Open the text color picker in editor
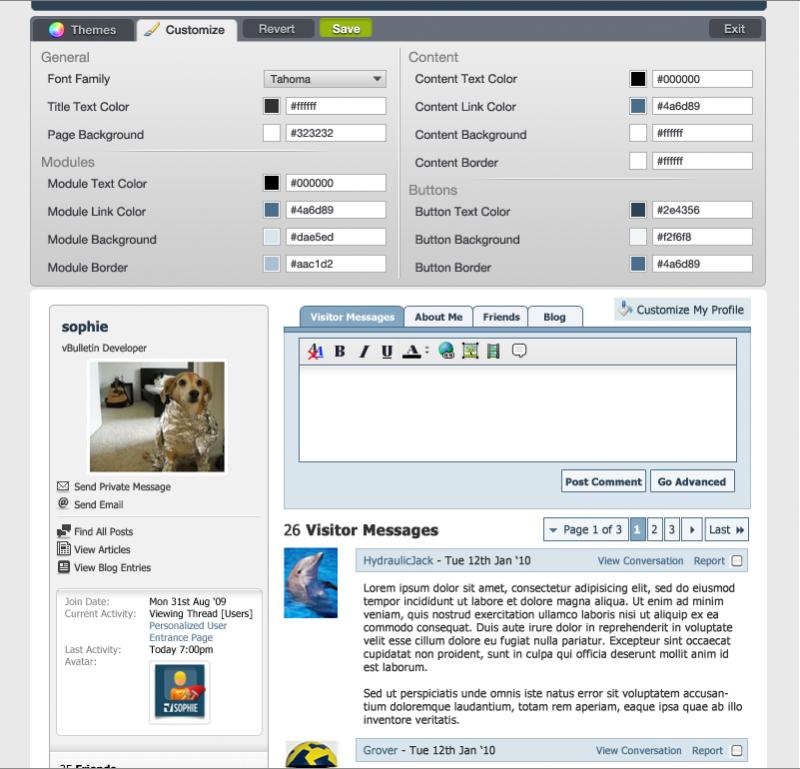 (x=412, y=351)
